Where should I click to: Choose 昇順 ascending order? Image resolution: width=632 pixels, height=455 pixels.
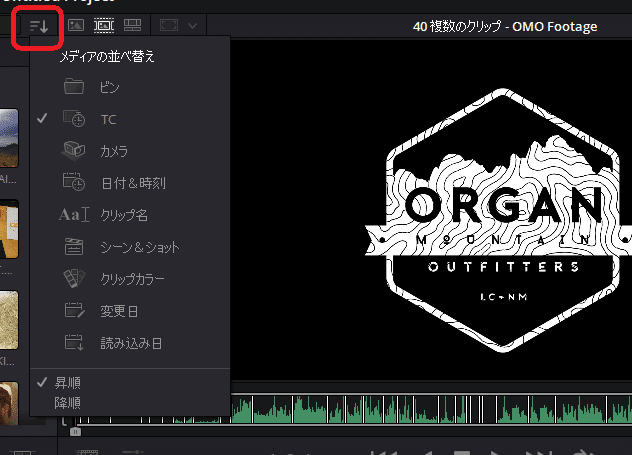click(x=130, y=382)
